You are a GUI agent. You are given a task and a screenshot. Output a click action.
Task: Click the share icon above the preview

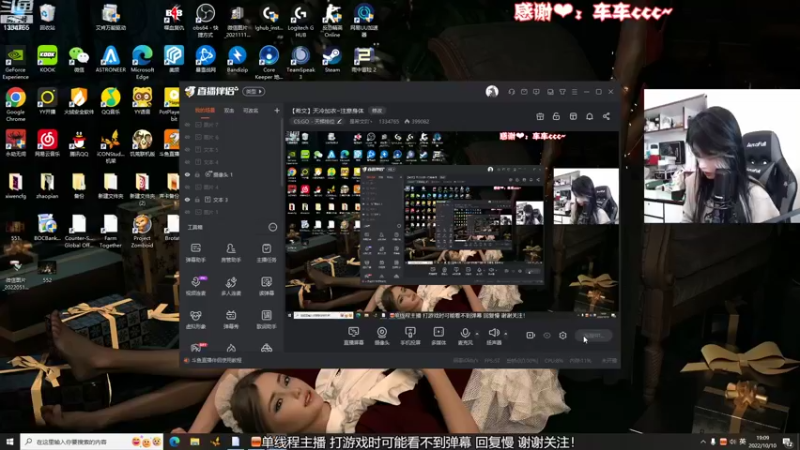click(x=606, y=116)
